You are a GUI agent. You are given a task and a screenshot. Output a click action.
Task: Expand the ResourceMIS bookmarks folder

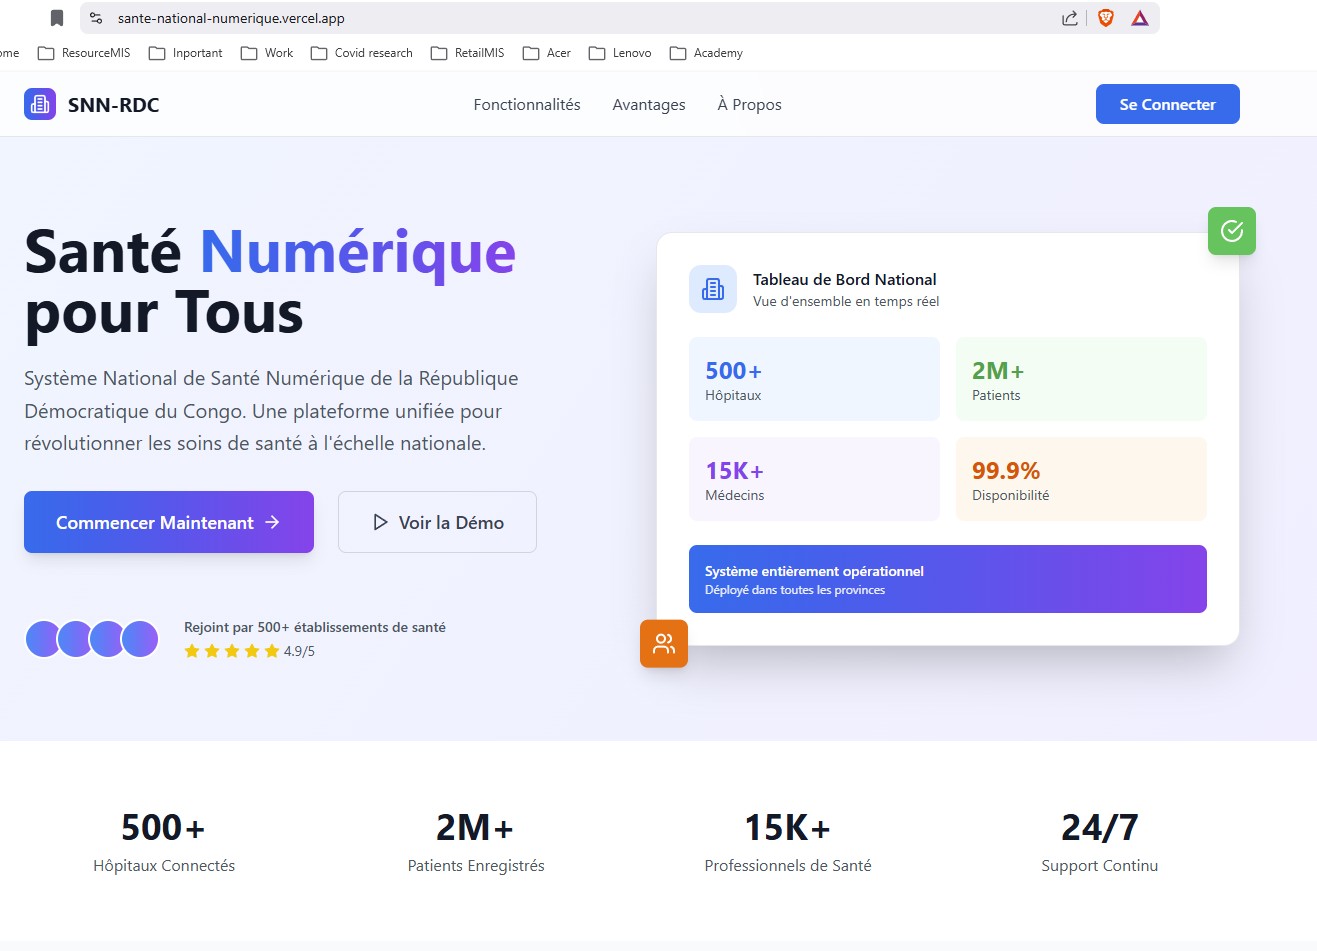click(84, 53)
